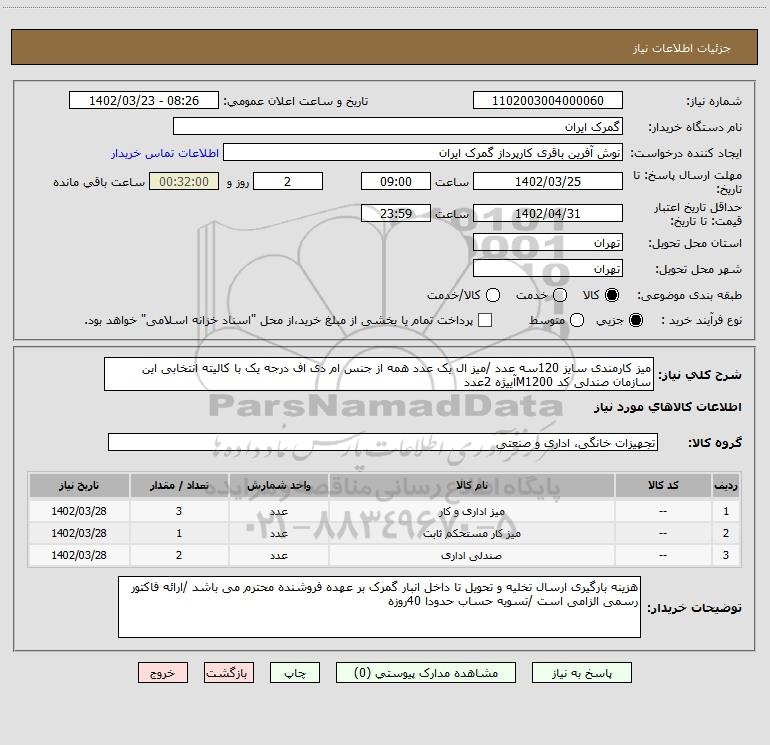Click the date 1402/03/28 in row 3

click(79, 555)
